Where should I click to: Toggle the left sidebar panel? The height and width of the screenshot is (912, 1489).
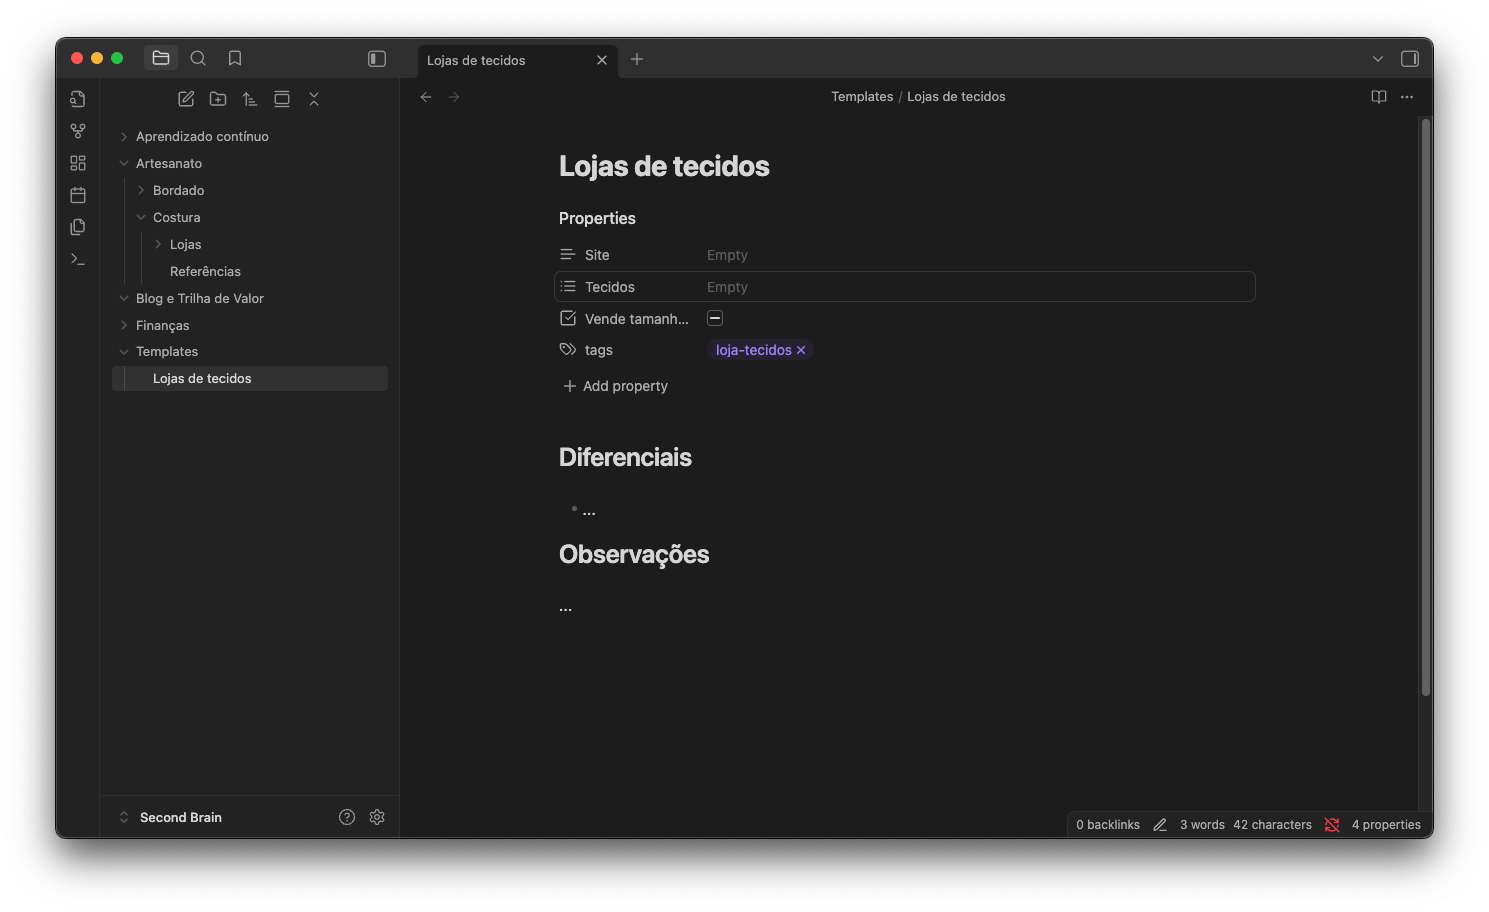point(376,58)
